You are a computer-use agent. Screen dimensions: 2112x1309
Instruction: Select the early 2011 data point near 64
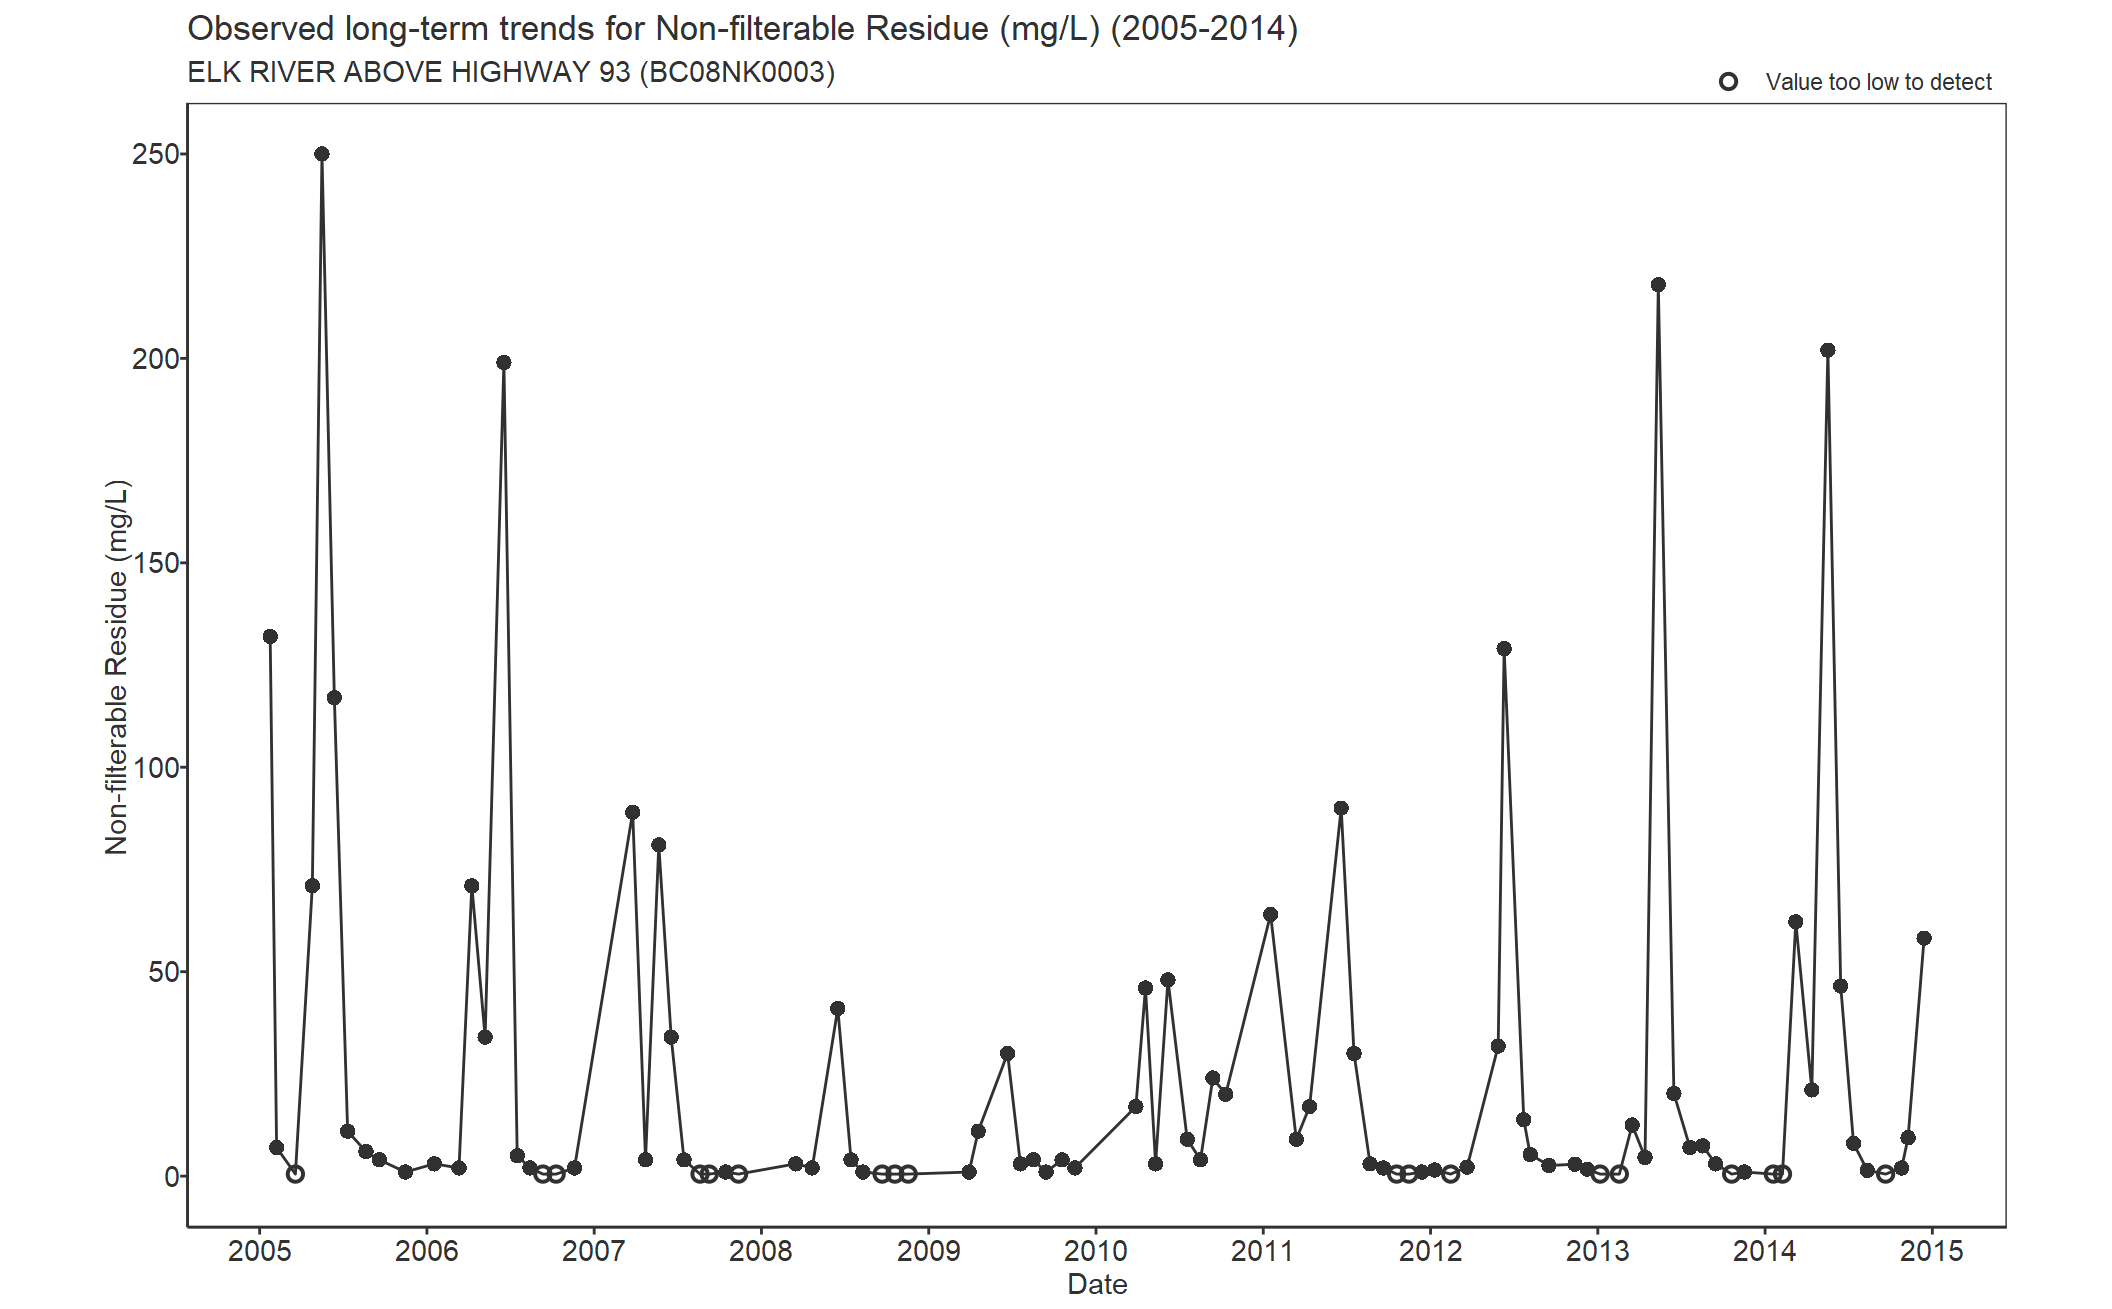pos(1270,915)
